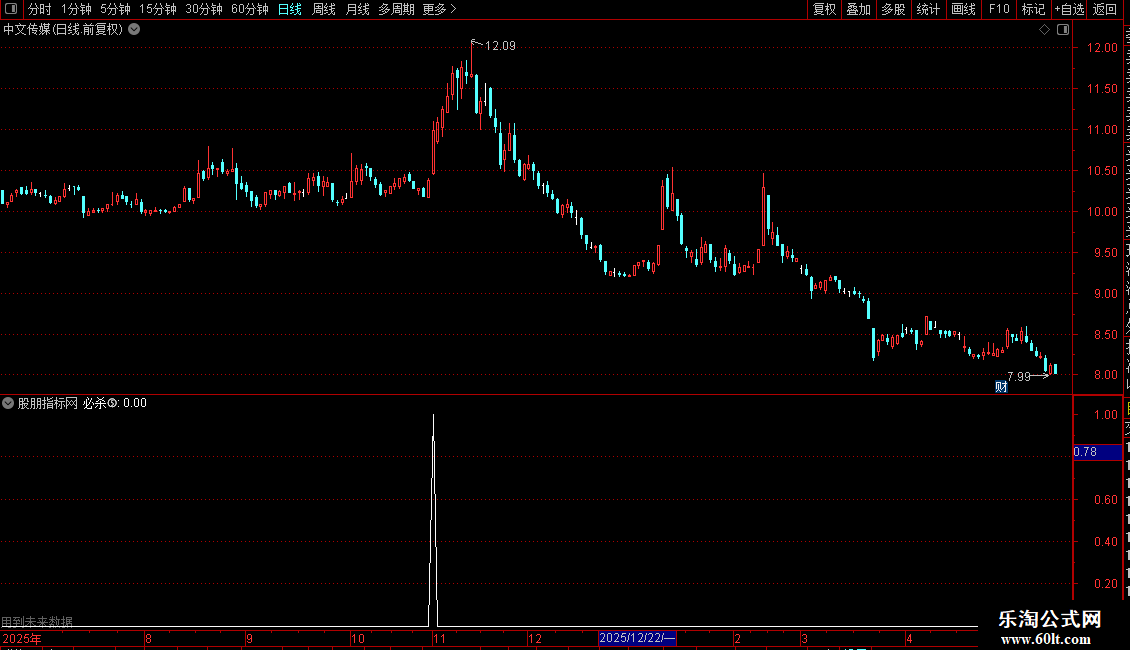Toggle the left sidebar panel icon
Viewport: 1130px width, 650px height.
pyautogui.click(x=11, y=9)
